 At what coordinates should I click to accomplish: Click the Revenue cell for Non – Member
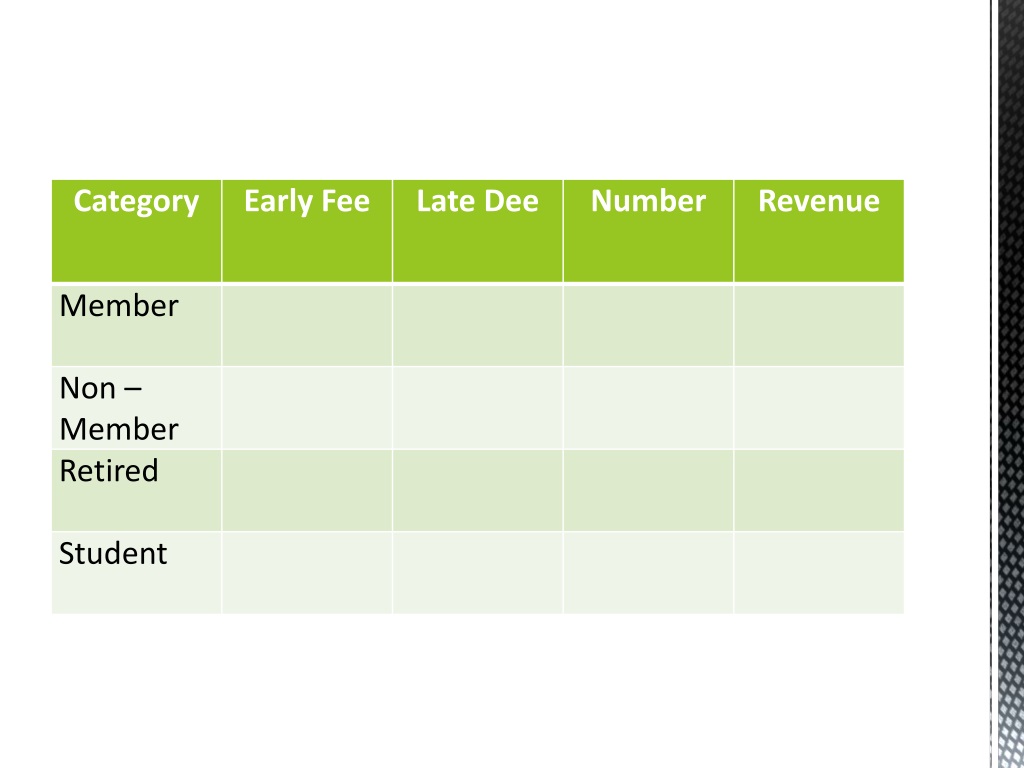tap(819, 408)
